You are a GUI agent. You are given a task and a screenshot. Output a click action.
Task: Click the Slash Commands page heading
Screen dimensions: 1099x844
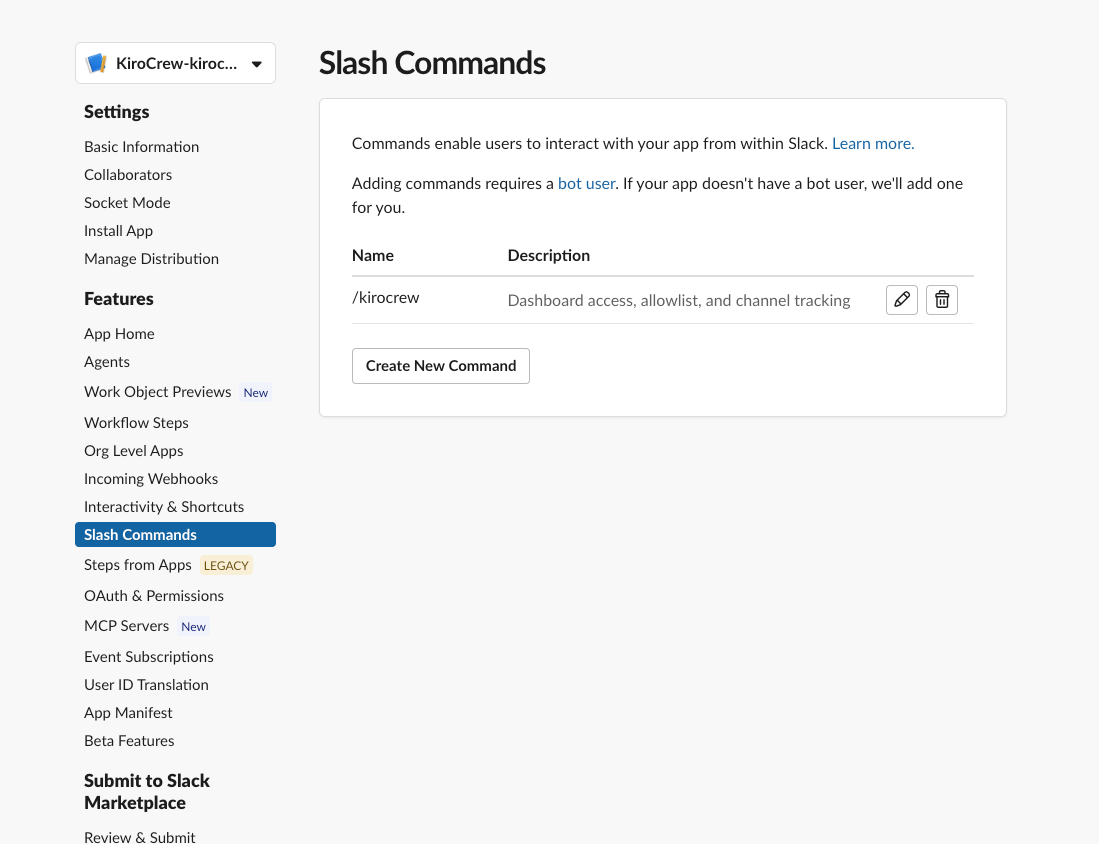(432, 63)
